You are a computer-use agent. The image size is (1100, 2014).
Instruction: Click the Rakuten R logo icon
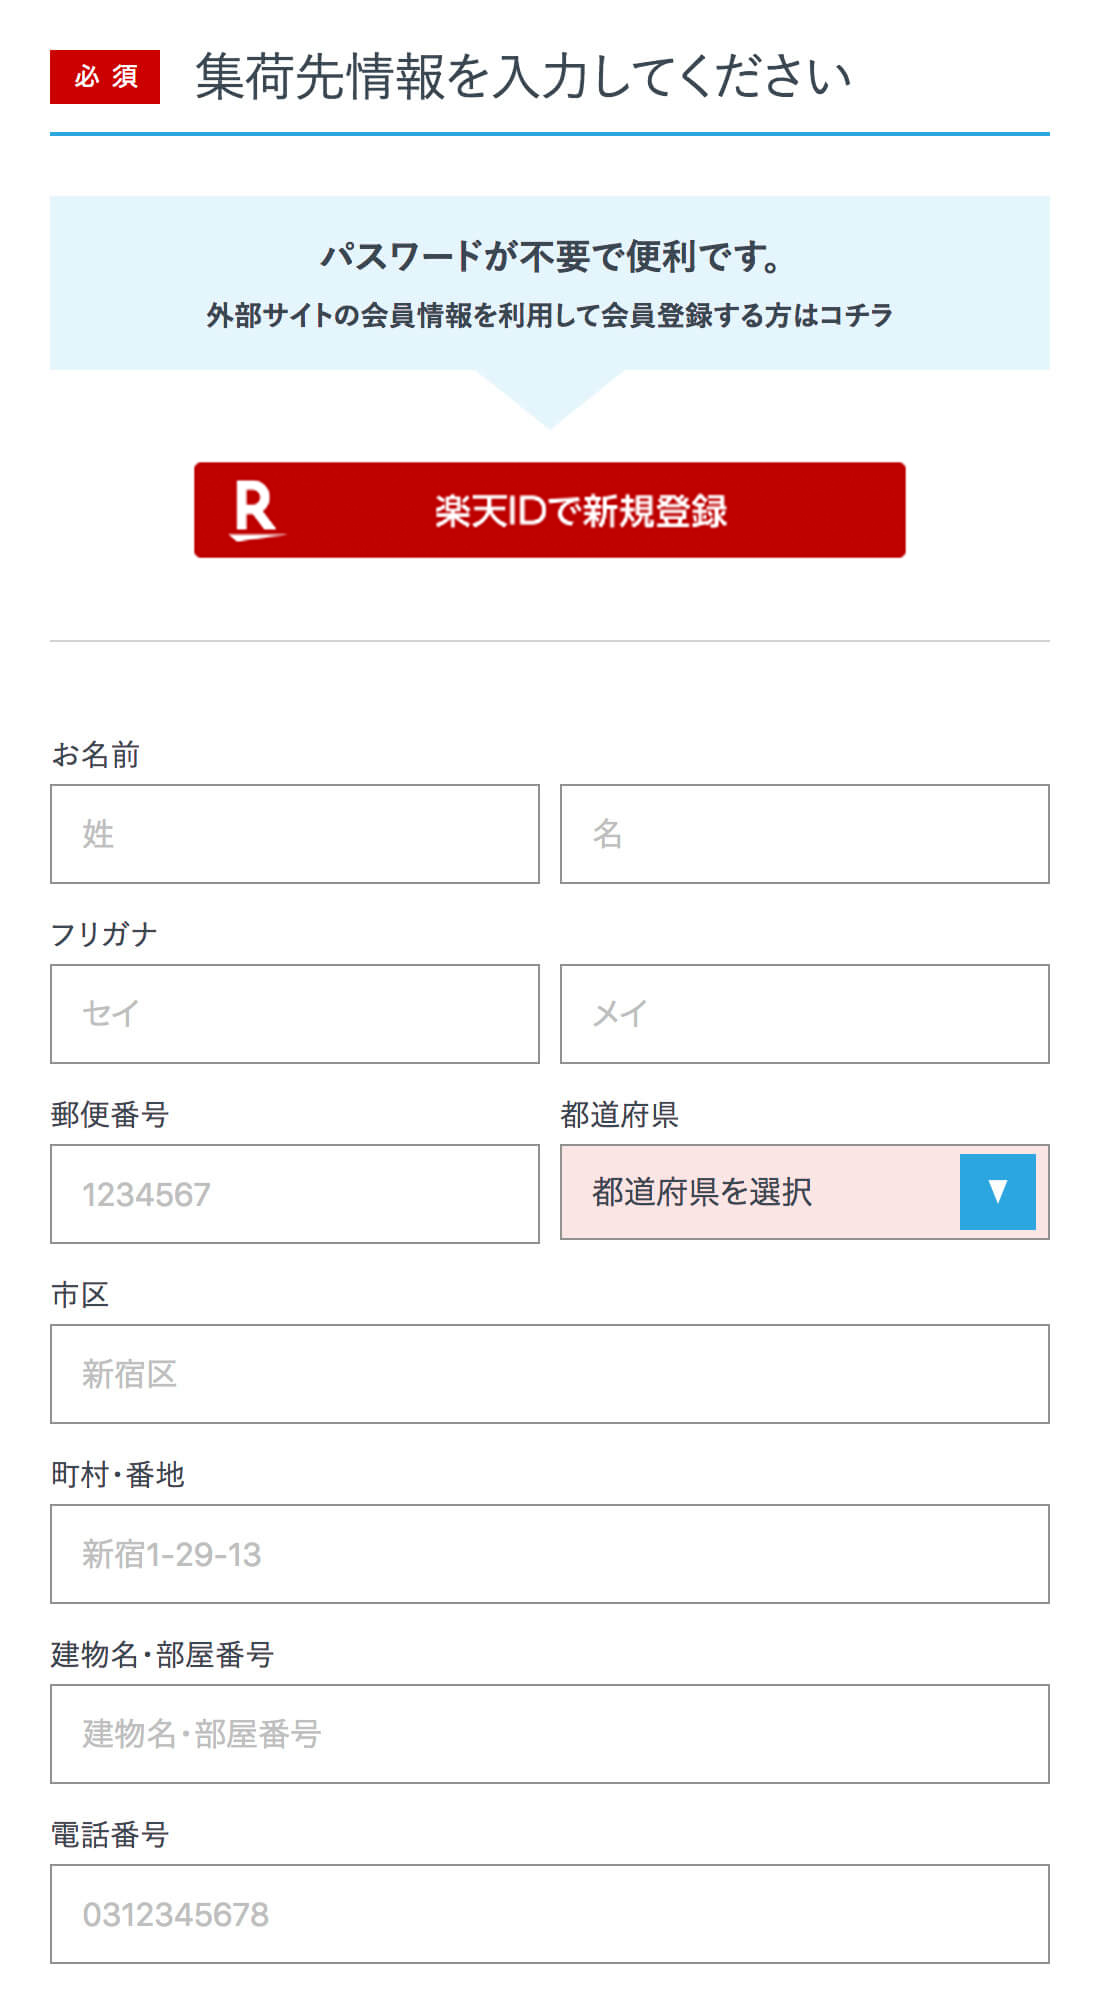coord(257,510)
